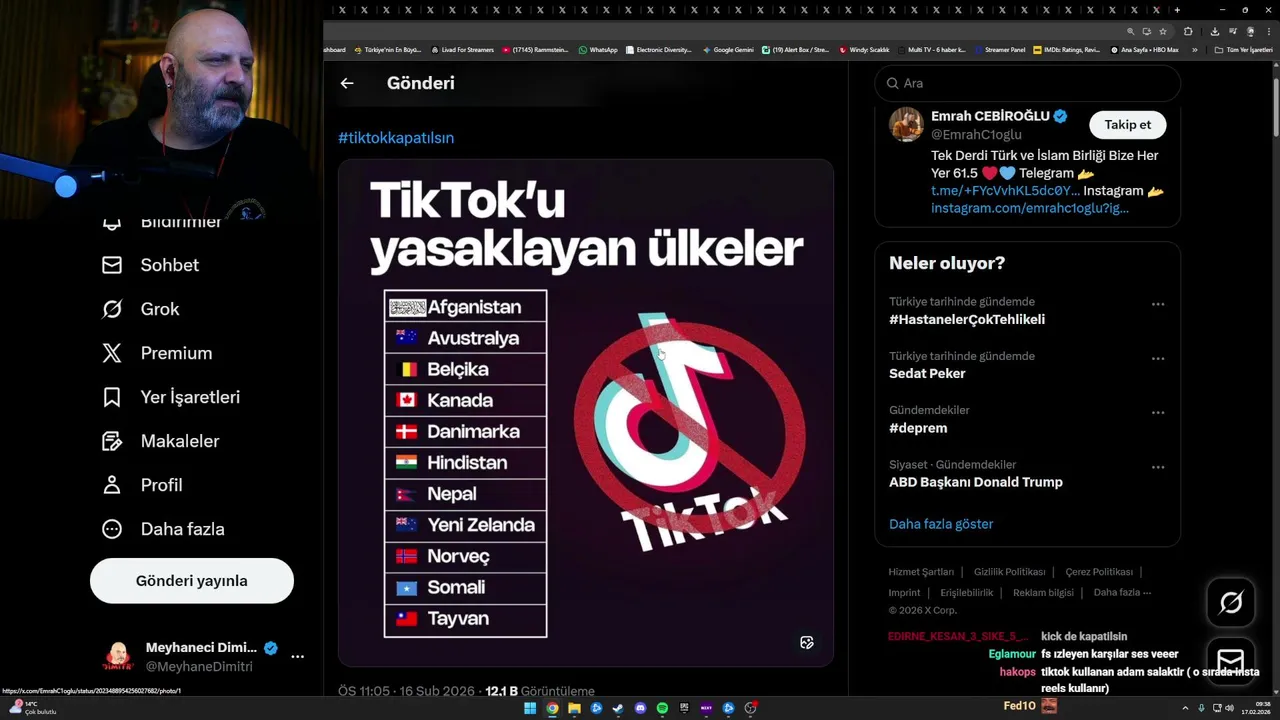Go back using the arrow beside Gönderi

pyautogui.click(x=347, y=83)
